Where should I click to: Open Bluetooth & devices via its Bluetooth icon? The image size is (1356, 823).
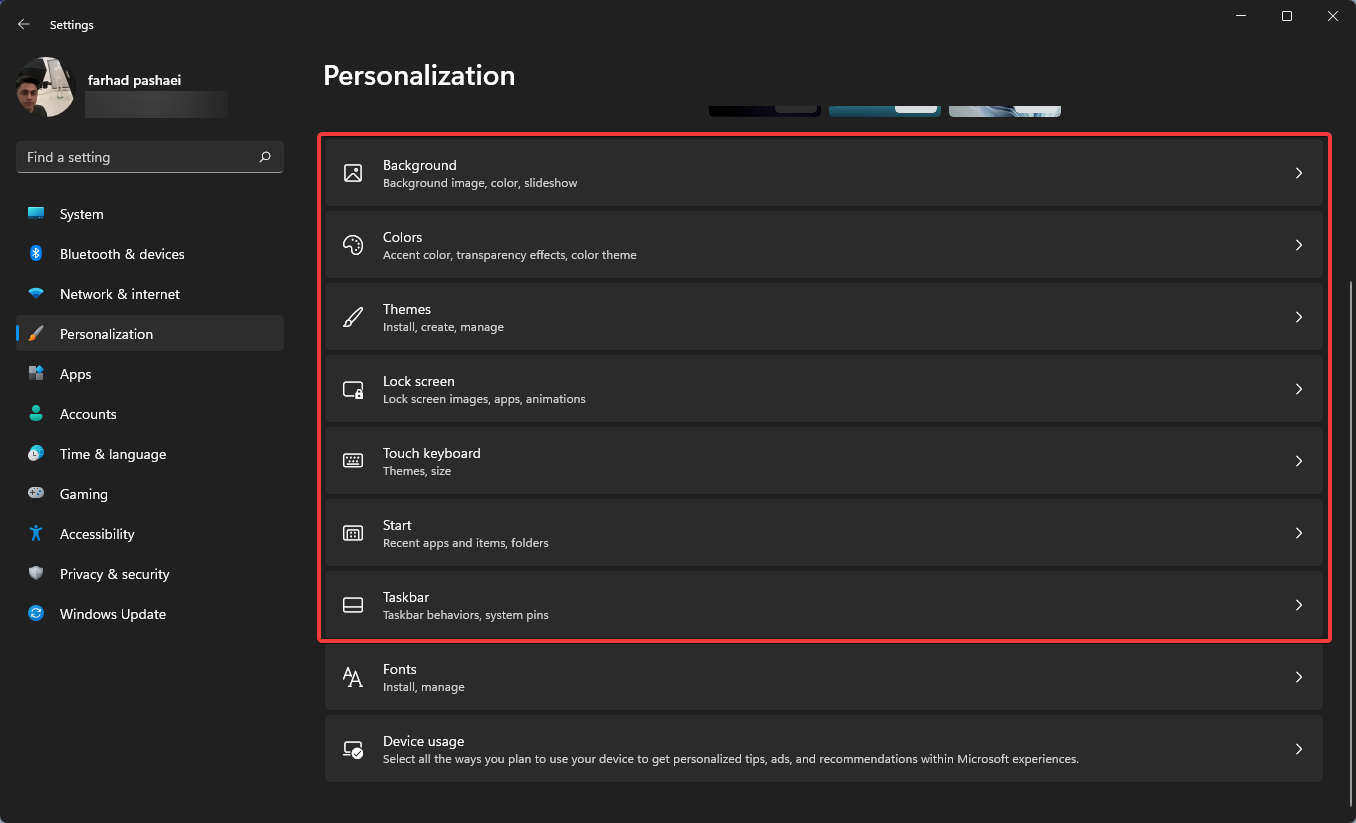pyautogui.click(x=36, y=254)
